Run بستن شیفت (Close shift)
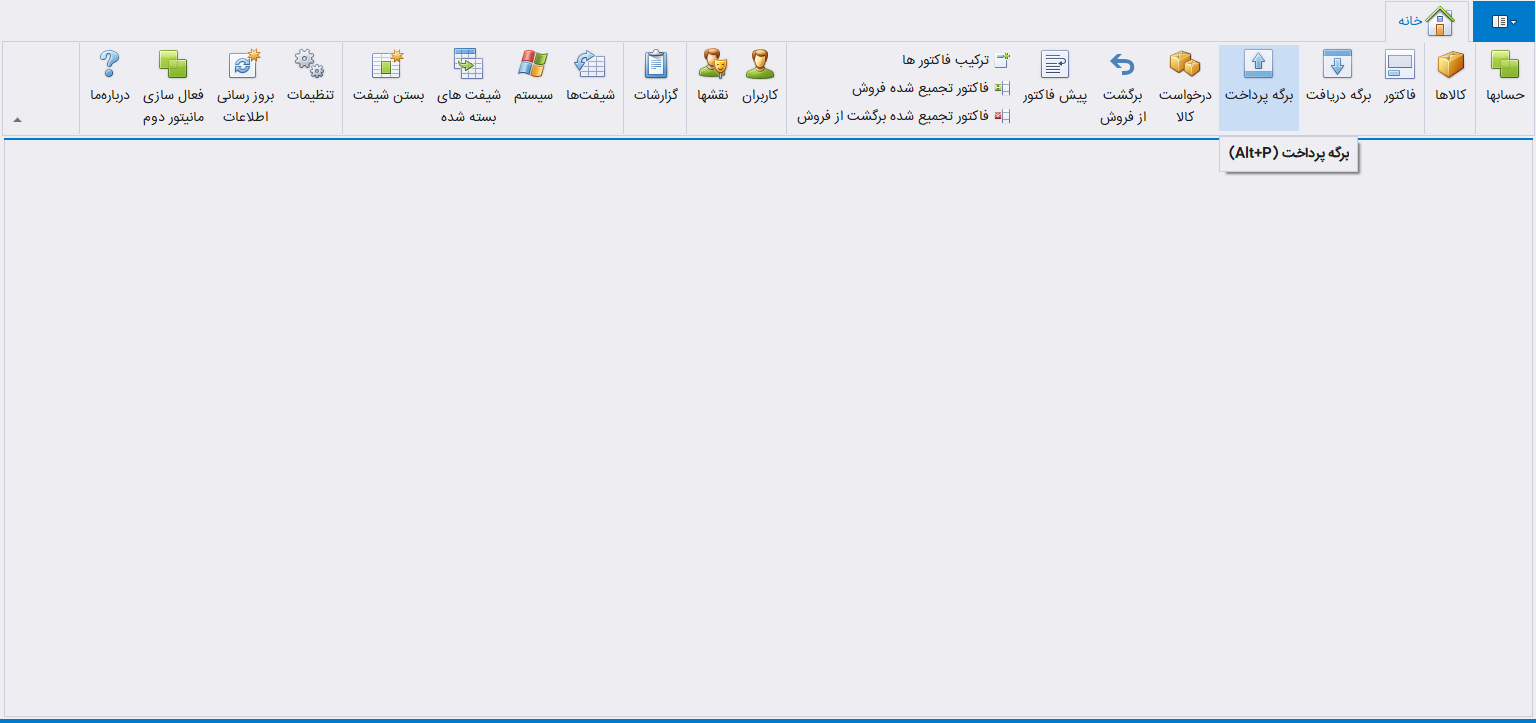The width and height of the screenshot is (1536, 723). click(x=385, y=85)
